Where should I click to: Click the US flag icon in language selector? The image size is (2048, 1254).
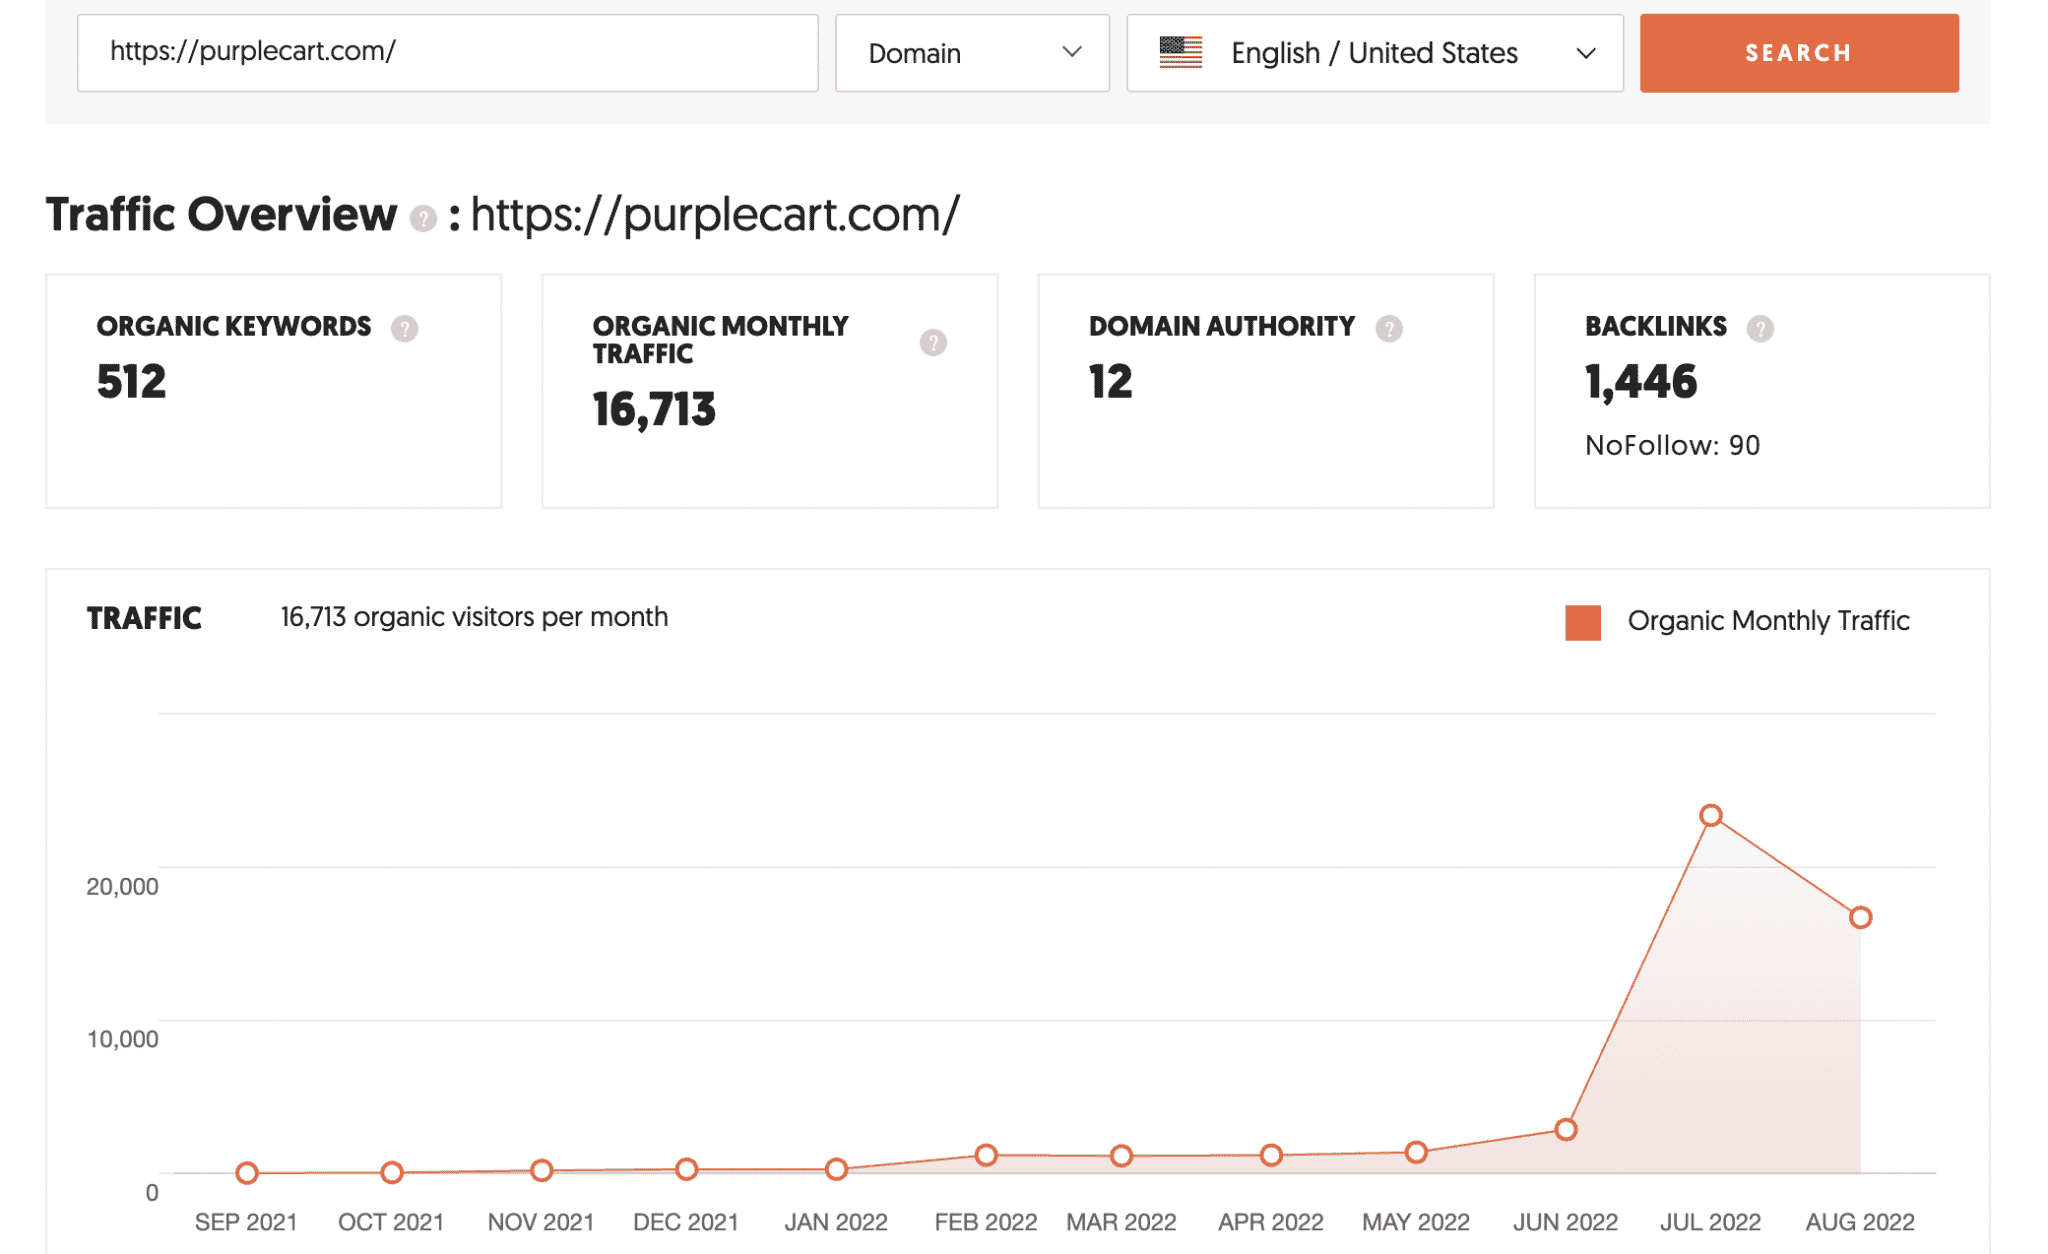pos(1180,52)
